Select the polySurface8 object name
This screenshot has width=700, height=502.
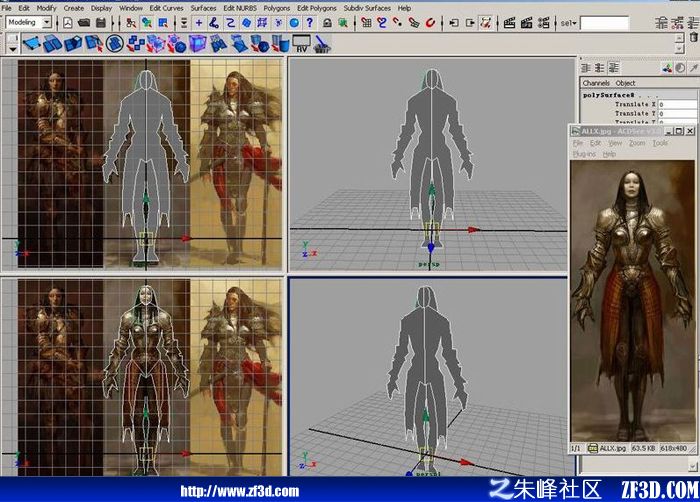pyautogui.click(x=608, y=95)
